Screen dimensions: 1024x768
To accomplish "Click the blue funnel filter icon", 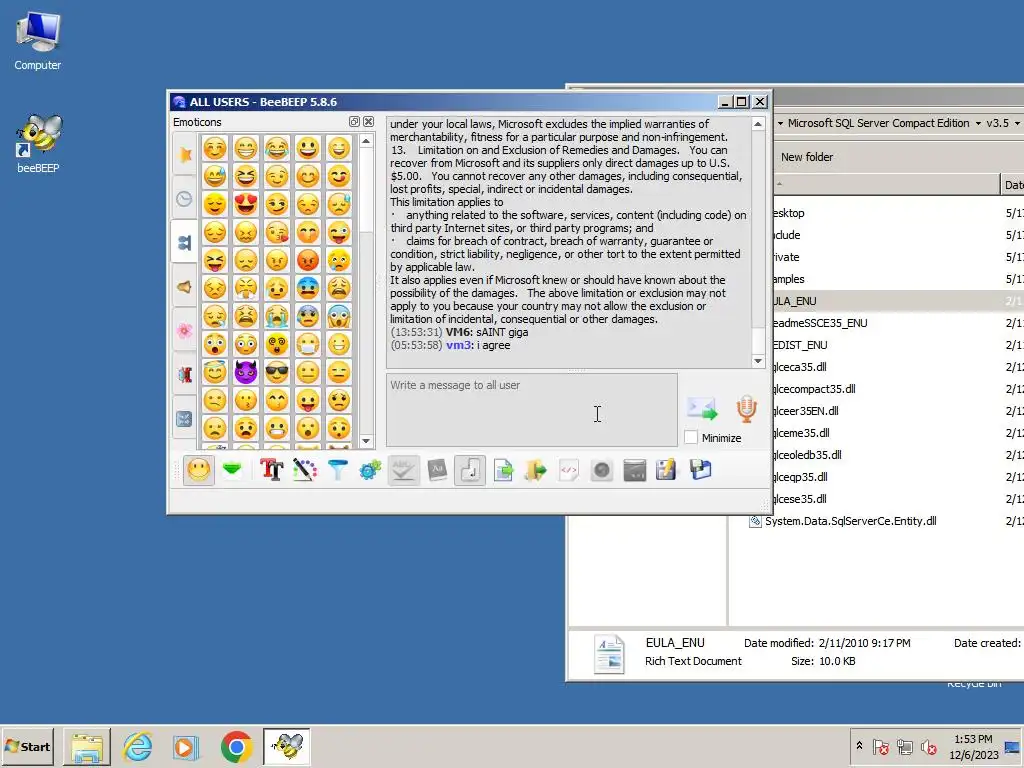I will 338,470.
